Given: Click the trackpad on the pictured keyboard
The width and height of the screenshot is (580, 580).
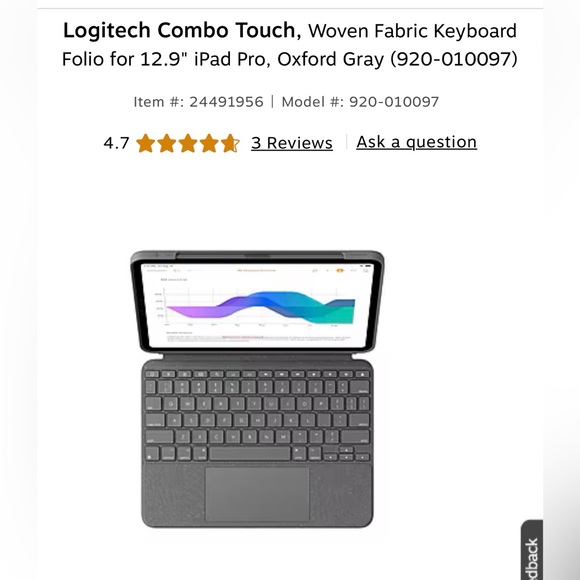Looking at the screenshot, I should [257, 494].
